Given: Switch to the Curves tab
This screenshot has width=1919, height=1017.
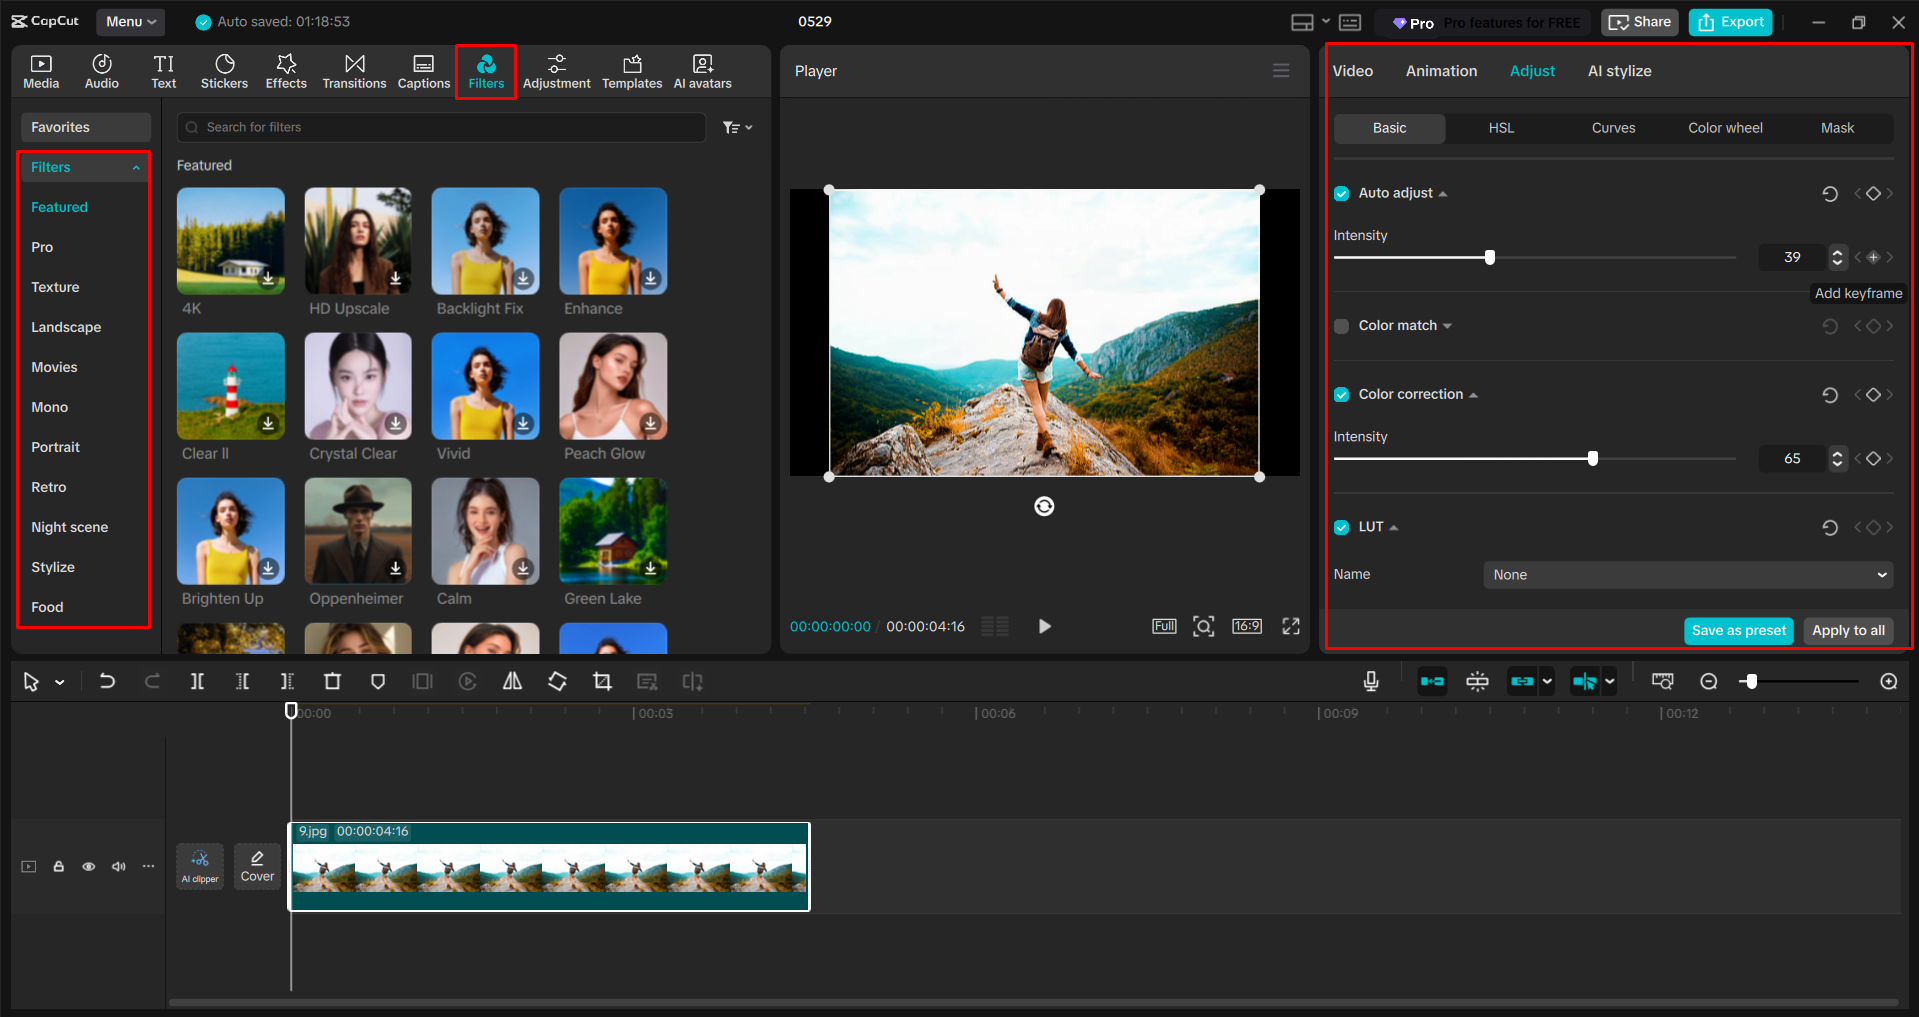Looking at the screenshot, I should tap(1613, 128).
